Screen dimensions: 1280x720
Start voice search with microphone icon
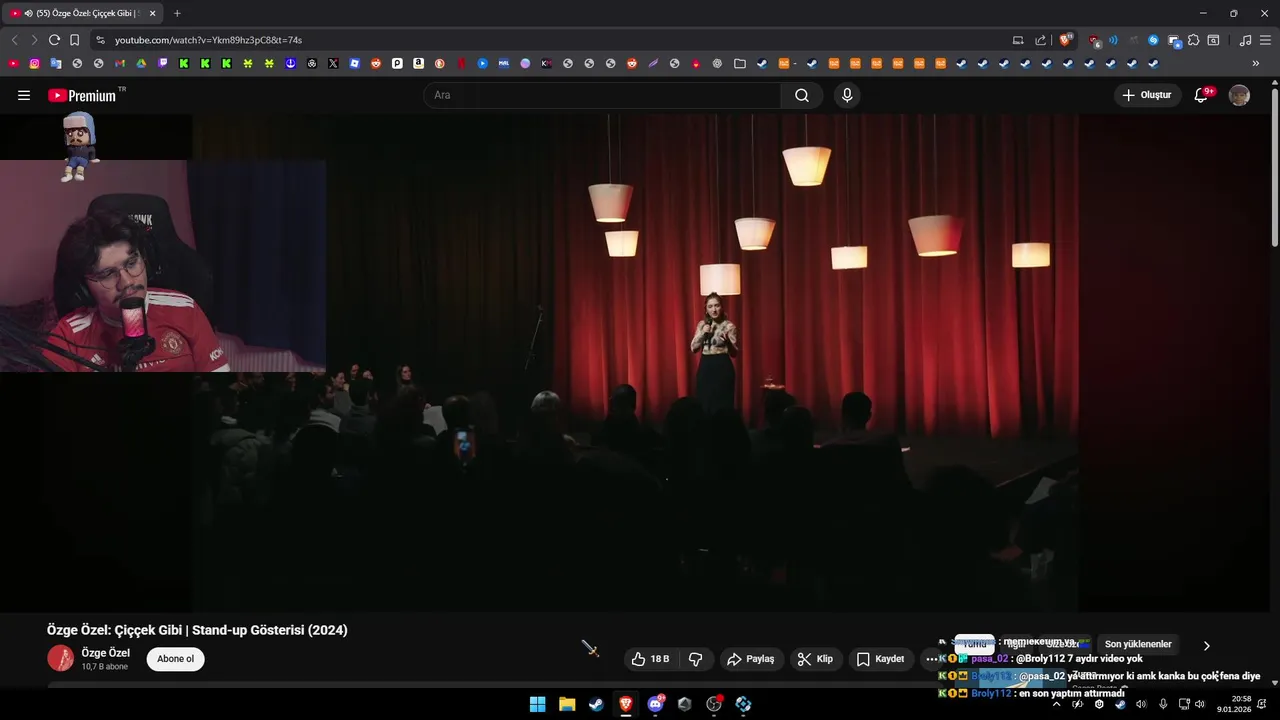(x=847, y=95)
